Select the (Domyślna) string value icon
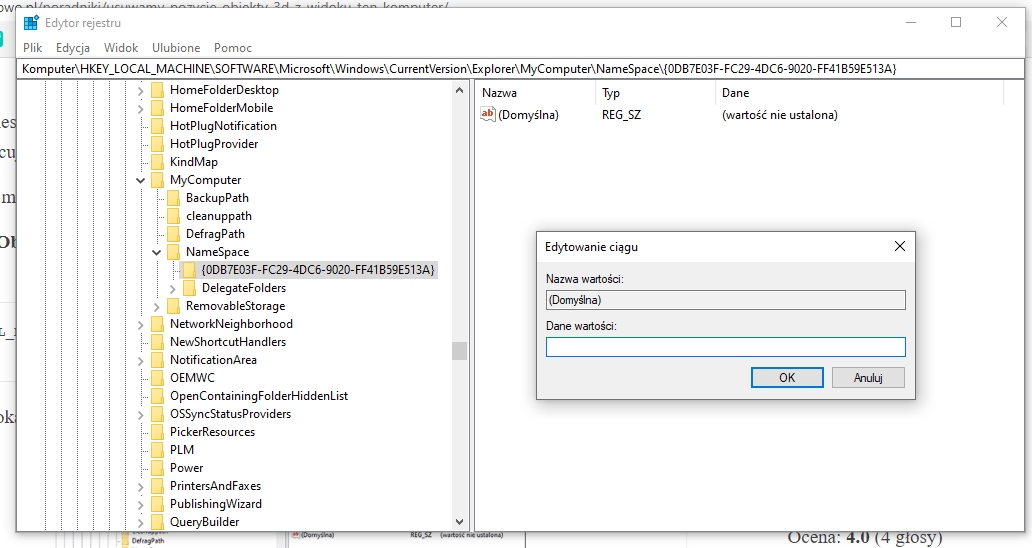Viewport: 1032px width, 548px height. click(488, 115)
